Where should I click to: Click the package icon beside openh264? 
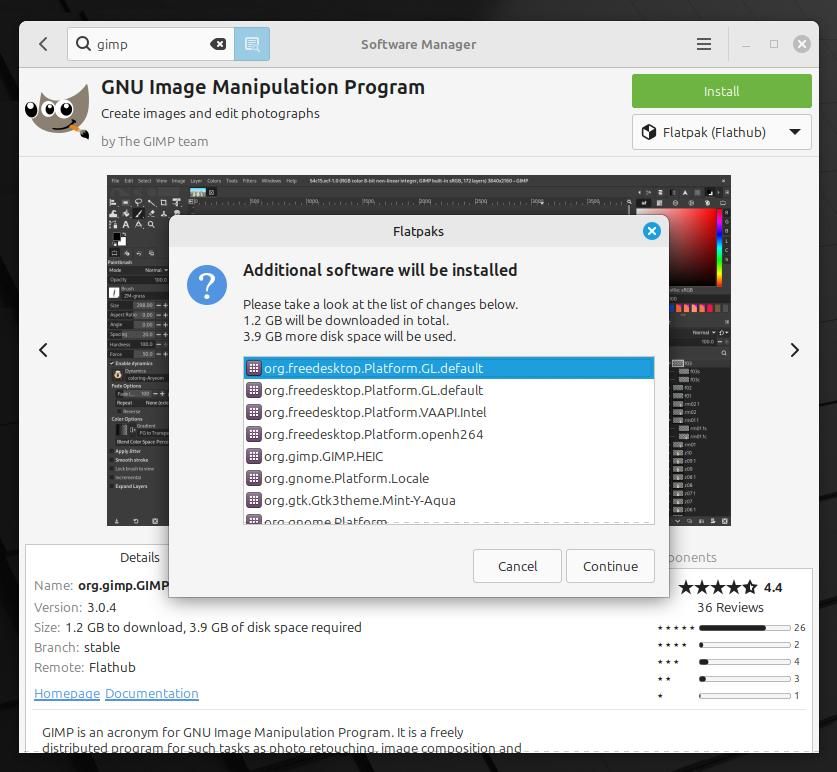254,434
